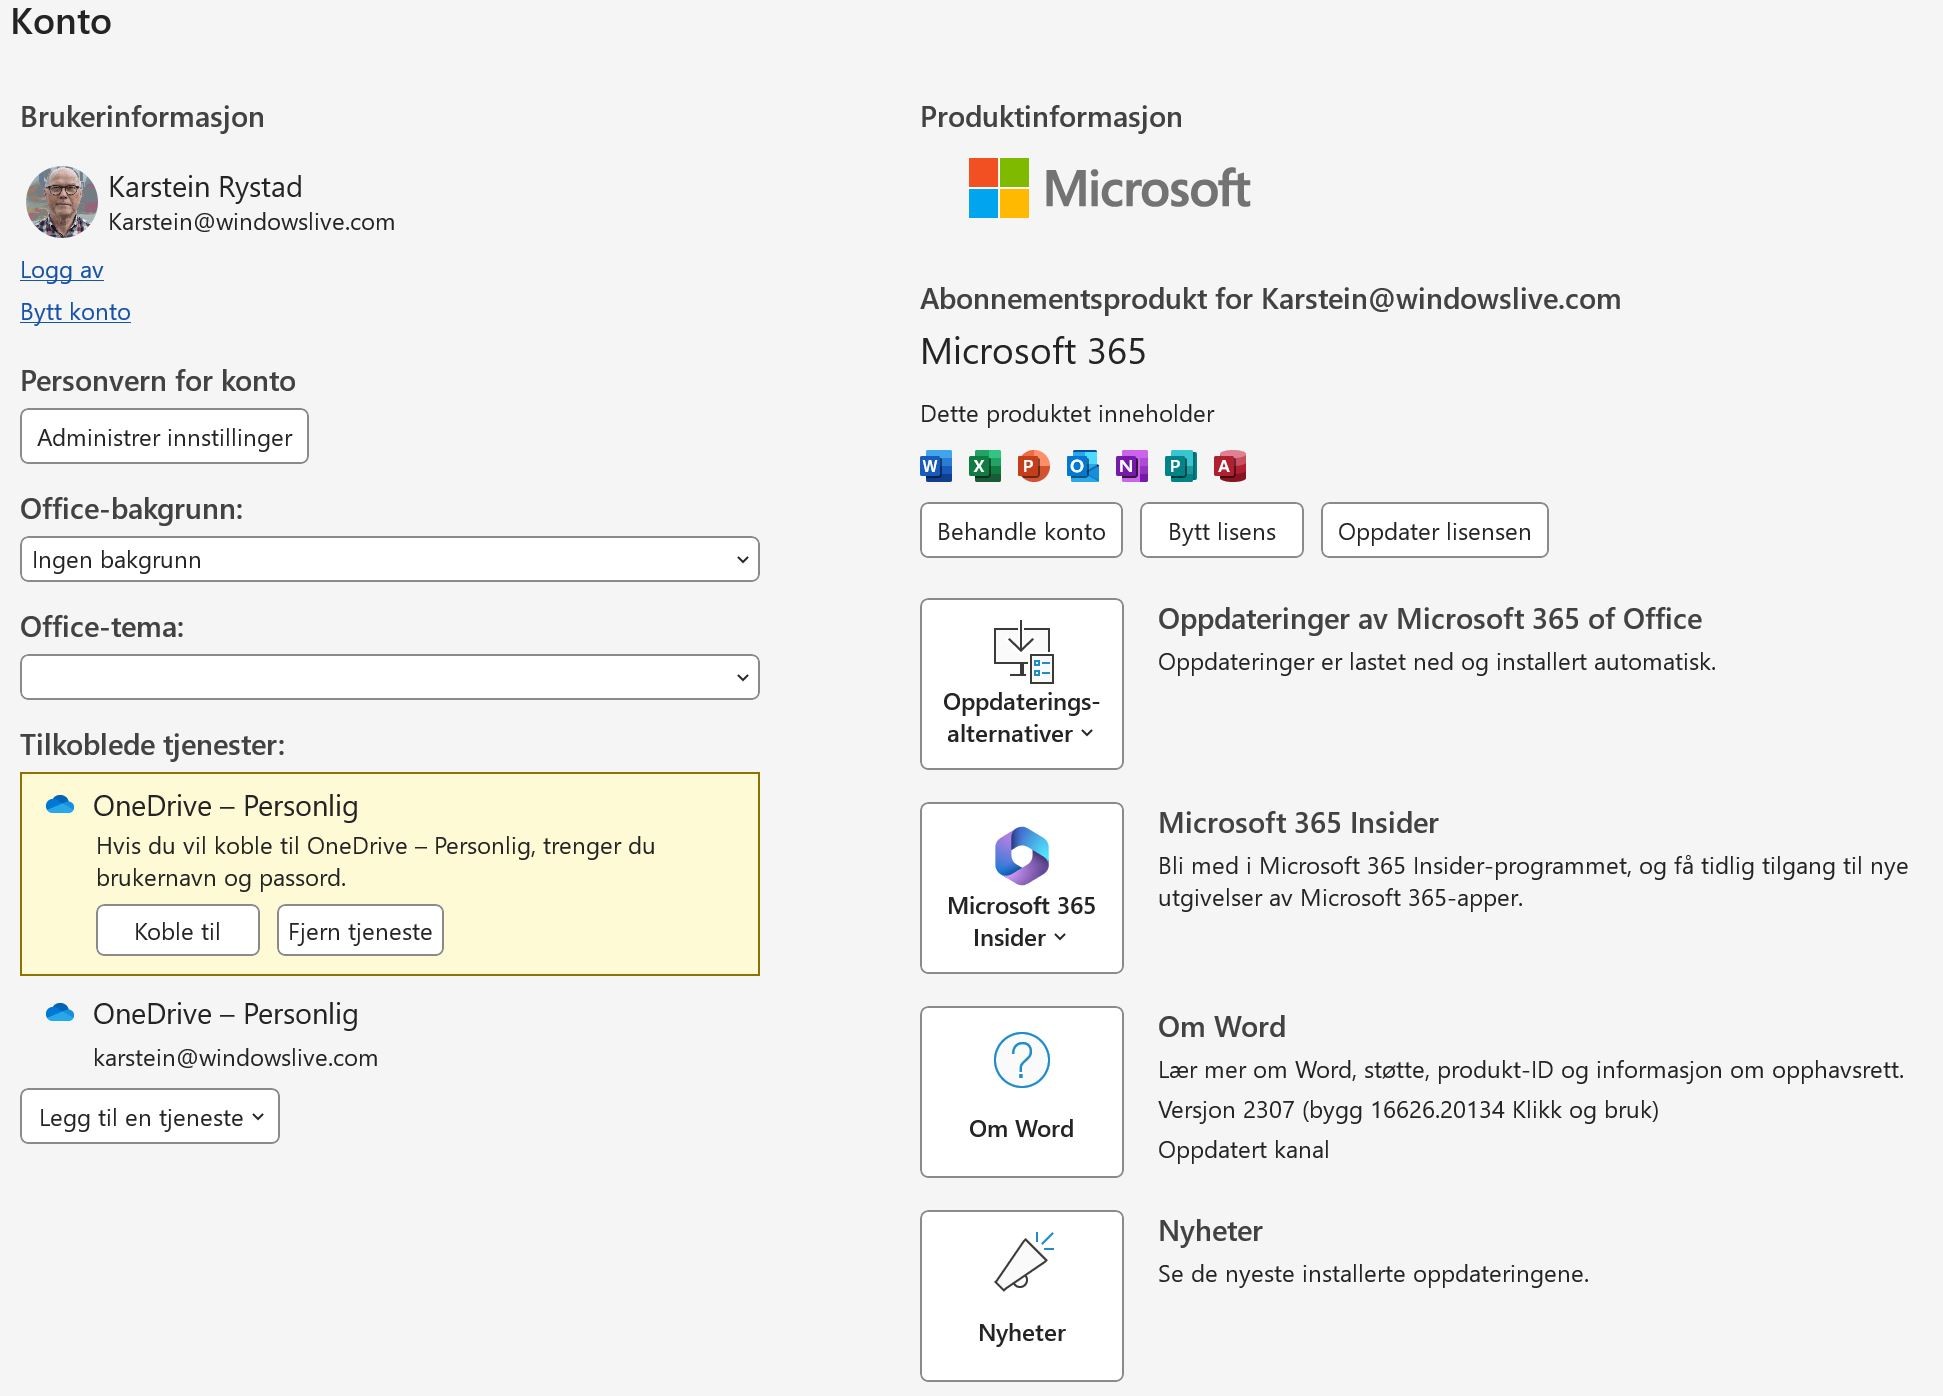
Task: Open Oppdateringsalternativer dropdown button
Action: pyautogui.click(x=1021, y=684)
